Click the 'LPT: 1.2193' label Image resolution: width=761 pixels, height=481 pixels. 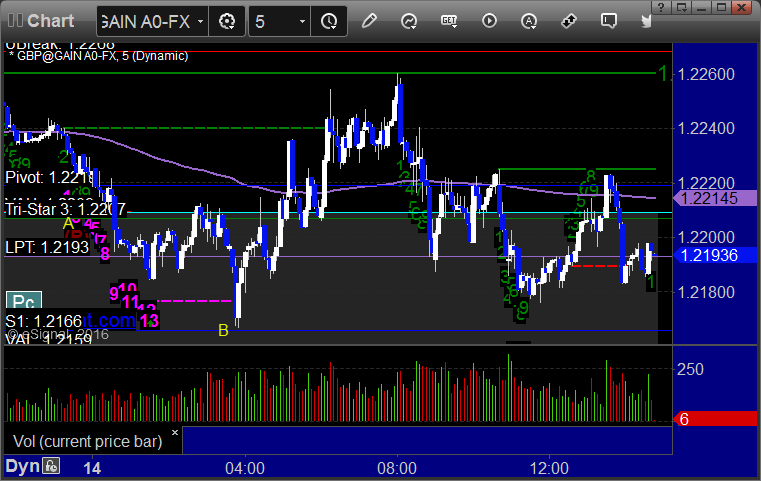tap(47, 247)
